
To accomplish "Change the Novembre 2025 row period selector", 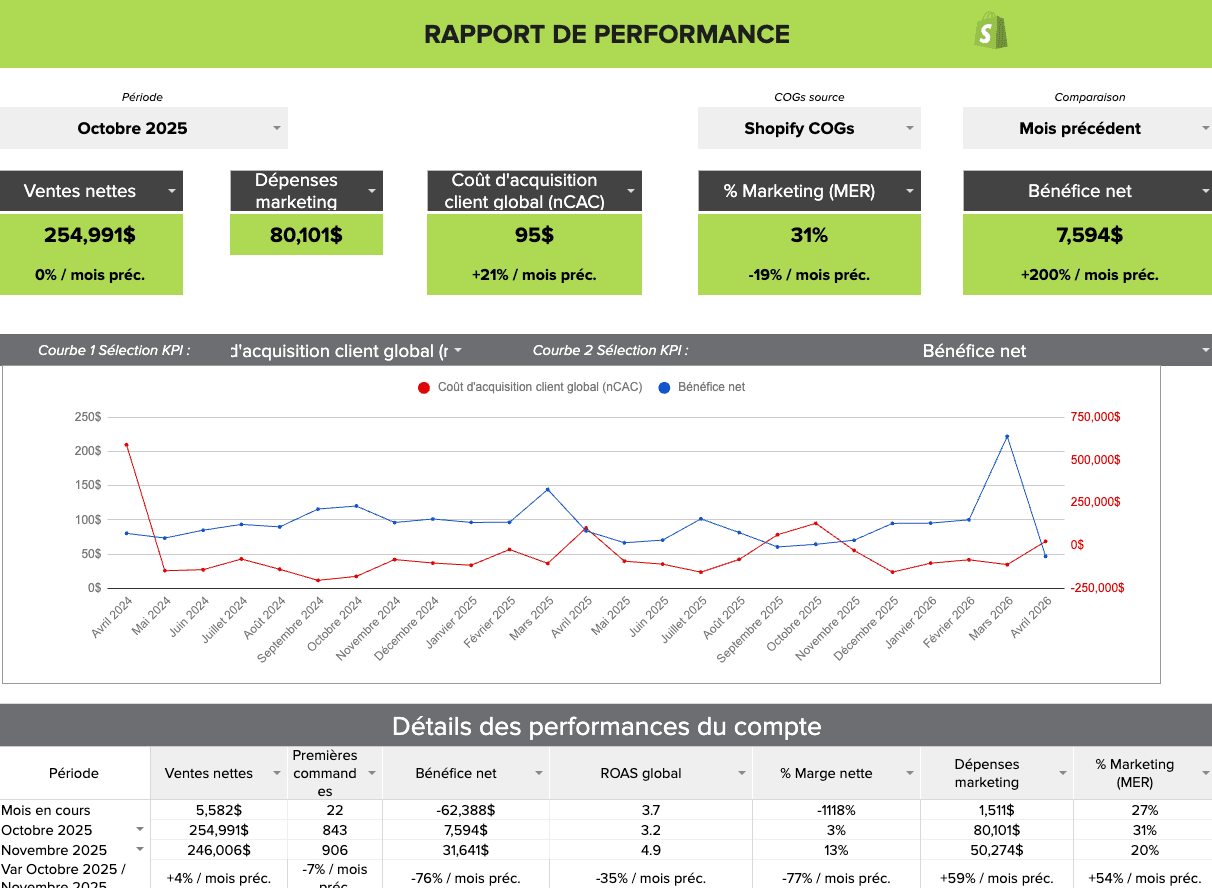I will pos(140,850).
